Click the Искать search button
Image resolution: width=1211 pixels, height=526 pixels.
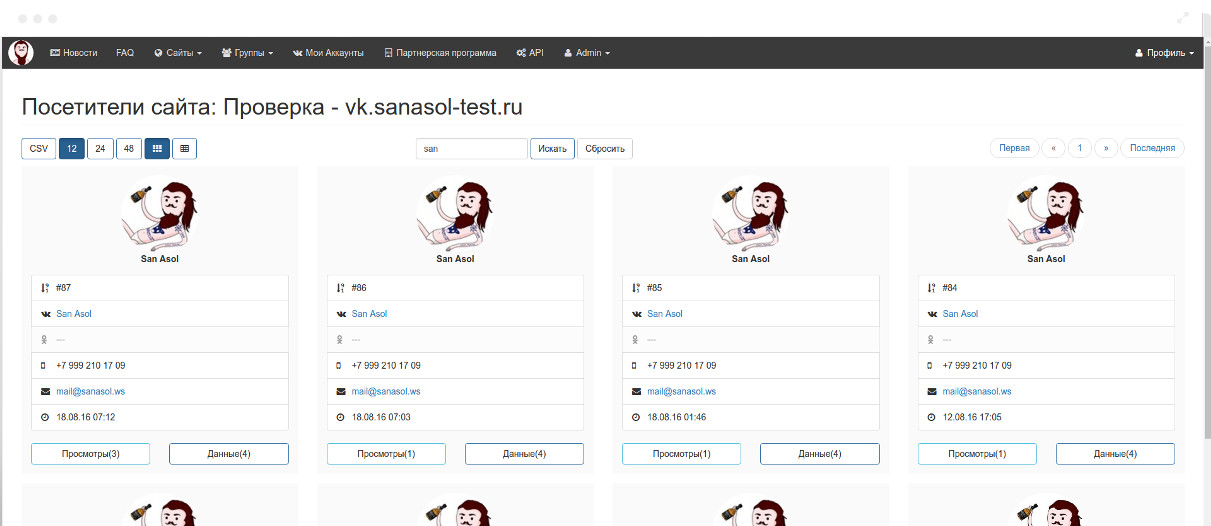[552, 149]
